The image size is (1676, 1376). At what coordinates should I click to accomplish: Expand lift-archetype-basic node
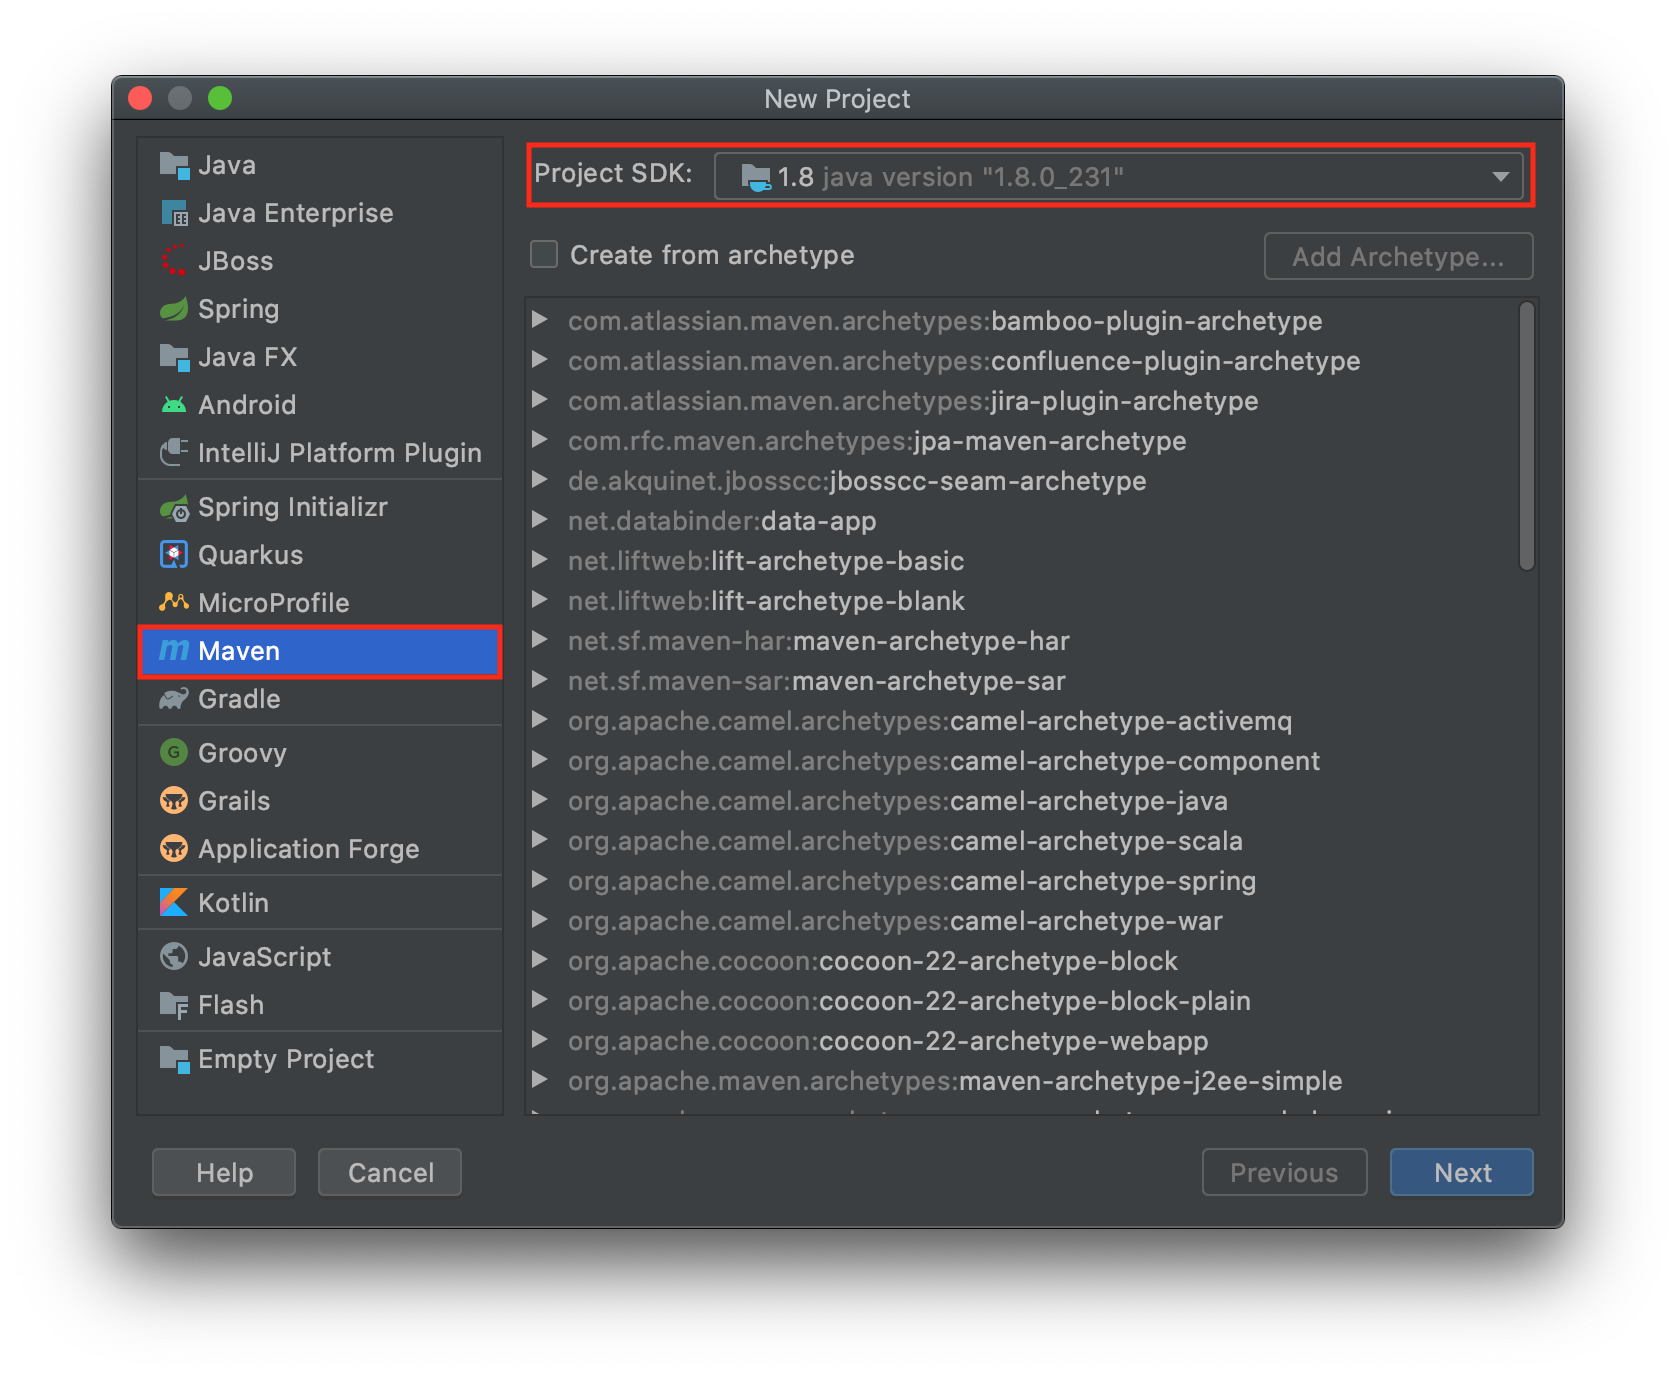point(540,560)
